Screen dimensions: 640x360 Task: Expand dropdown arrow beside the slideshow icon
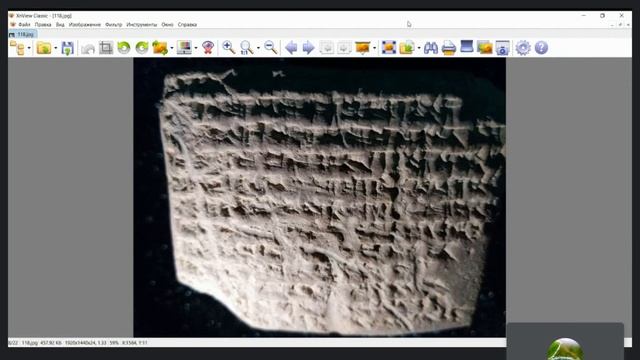[x=374, y=48]
